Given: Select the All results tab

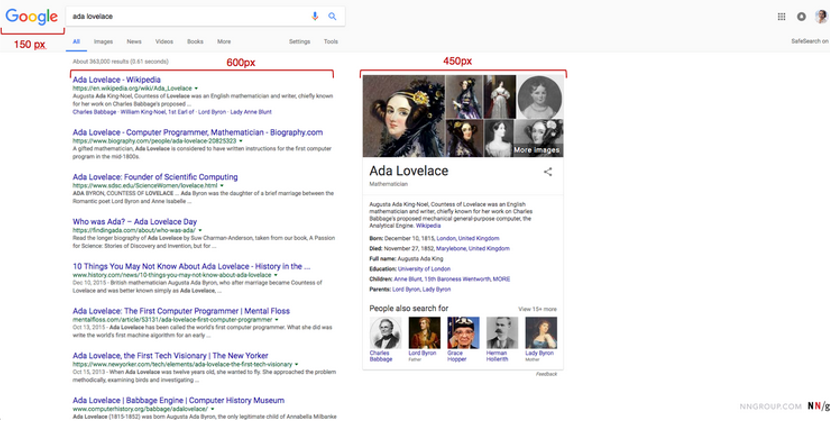Looking at the screenshot, I should (76, 42).
